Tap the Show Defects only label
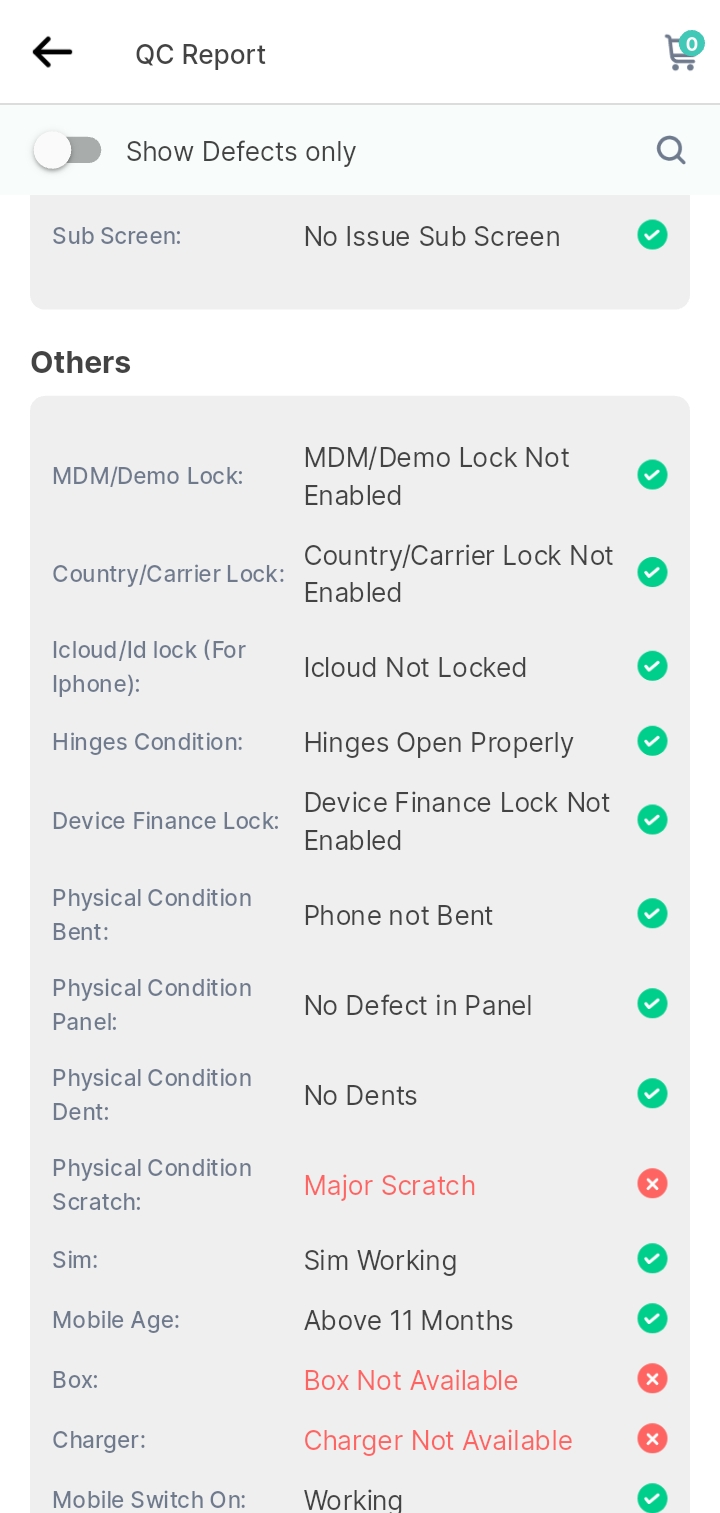 coord(241,151)
